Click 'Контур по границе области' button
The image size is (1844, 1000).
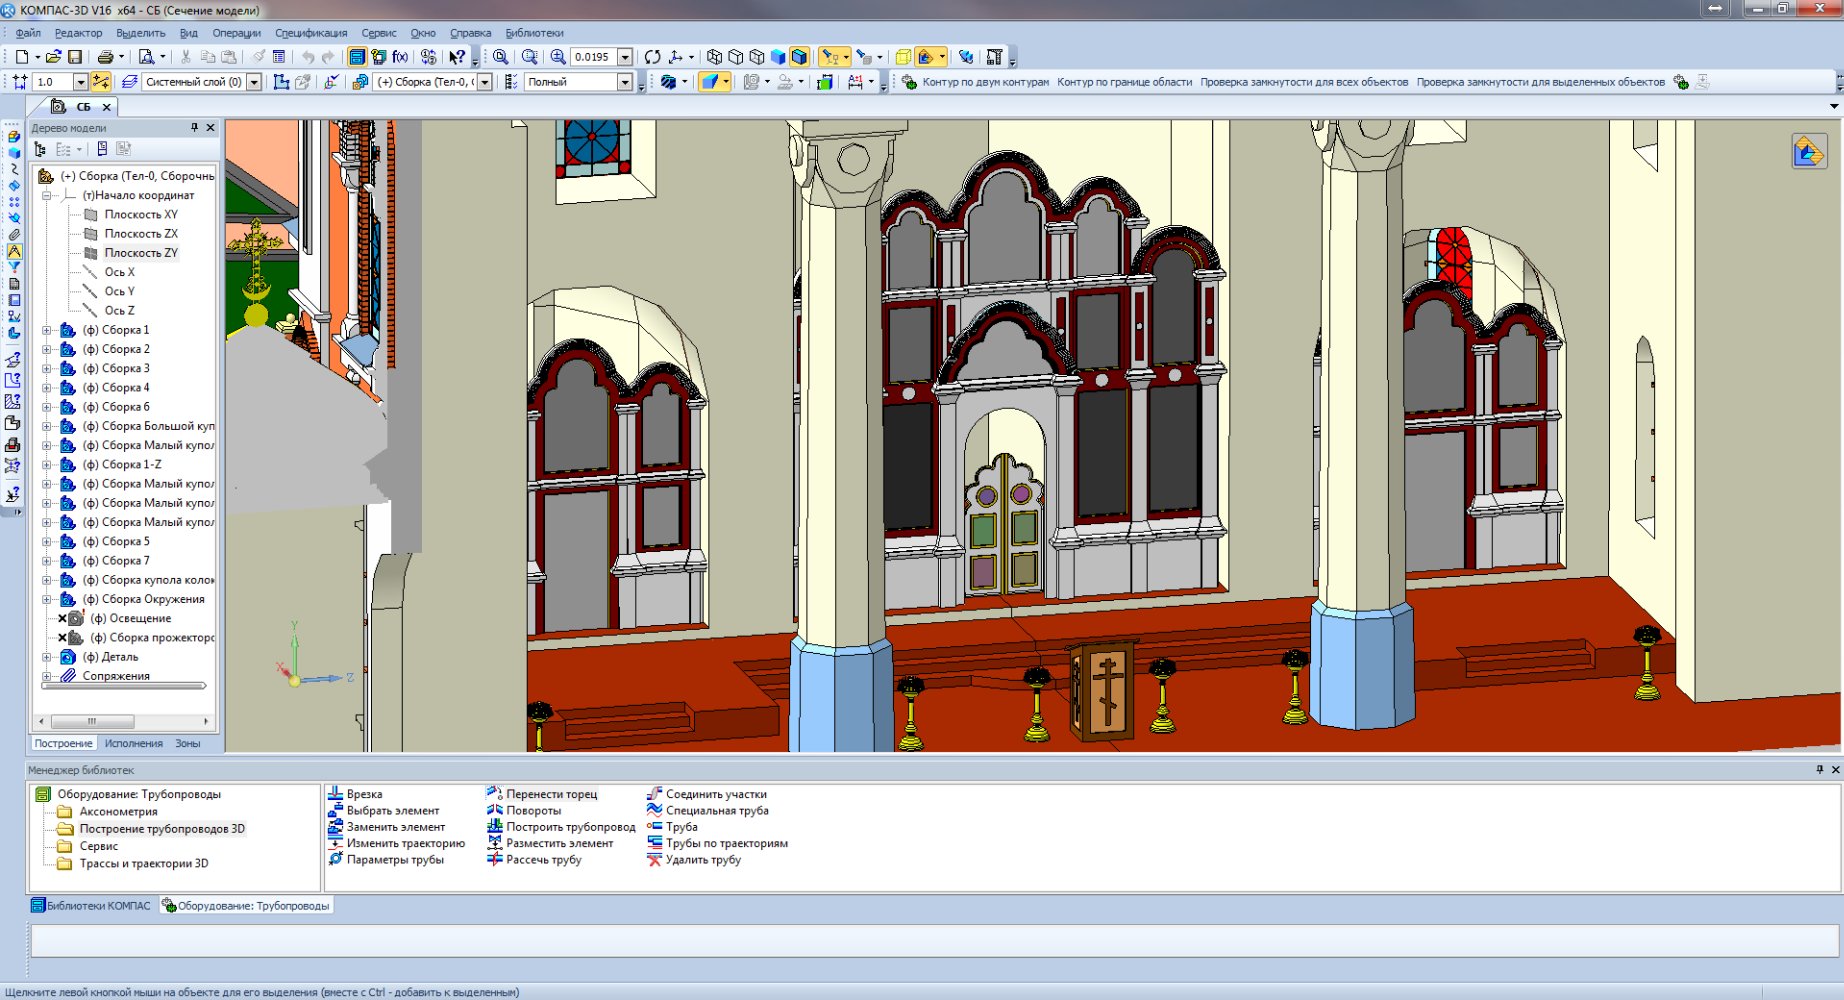pyautogui.click(x=1124, y=82)
